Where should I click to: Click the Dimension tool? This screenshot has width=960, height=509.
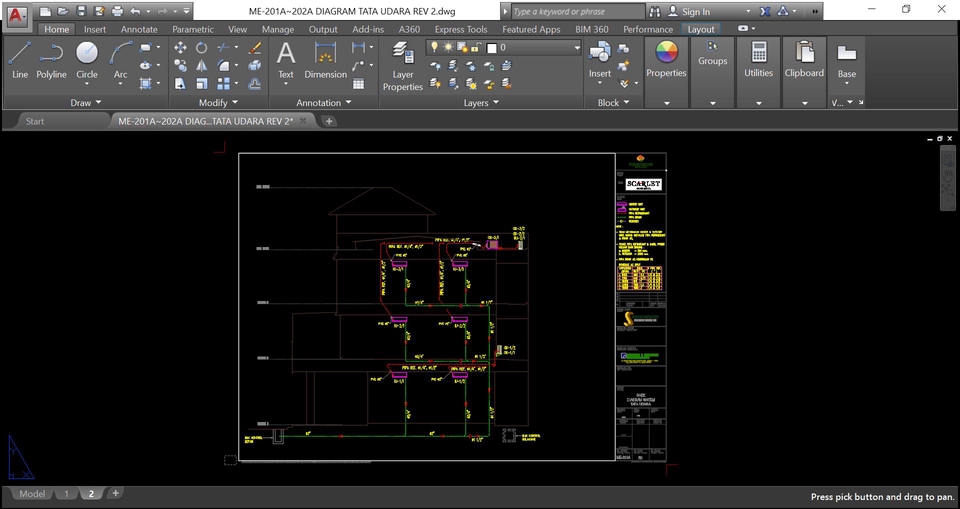pos(325,61)
